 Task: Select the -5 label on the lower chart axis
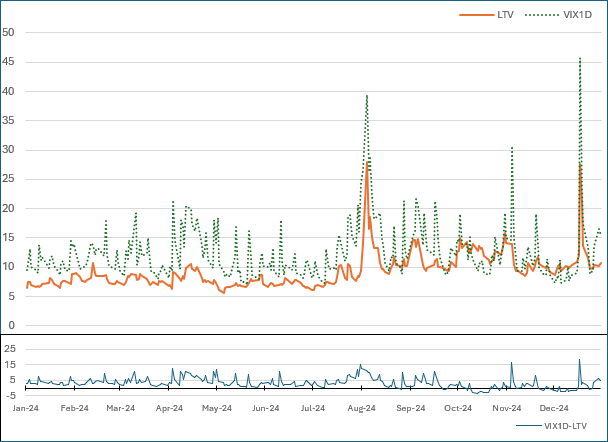9,395
